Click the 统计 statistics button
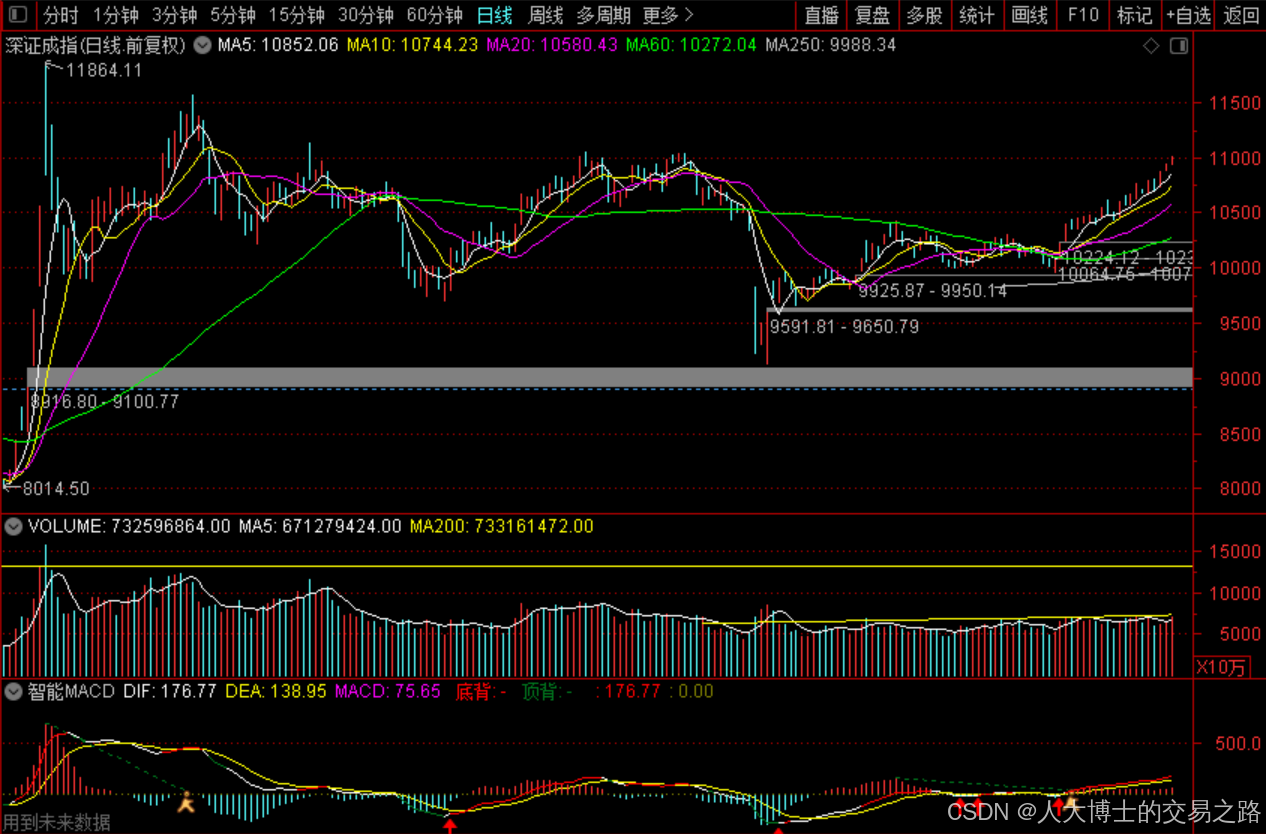Screen dimensions: 1266x834 [976, 15]
